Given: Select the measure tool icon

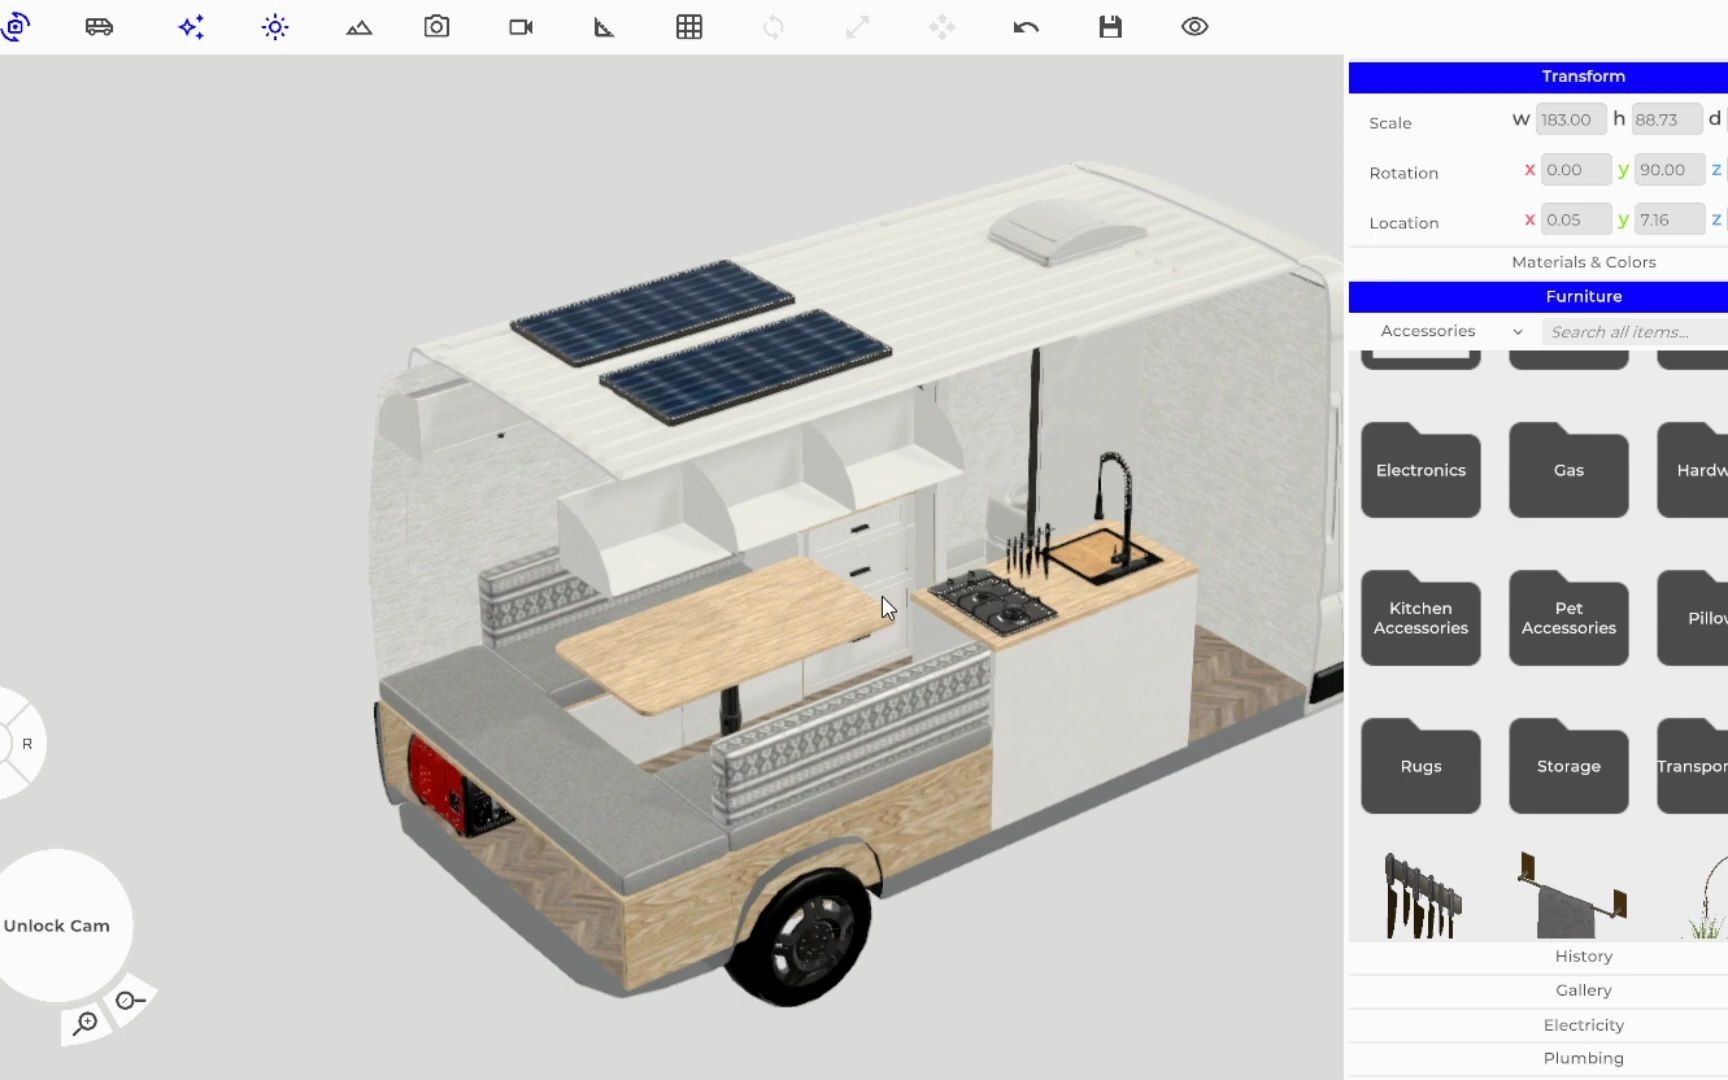Looking at the screenshot, I should 602,27.
